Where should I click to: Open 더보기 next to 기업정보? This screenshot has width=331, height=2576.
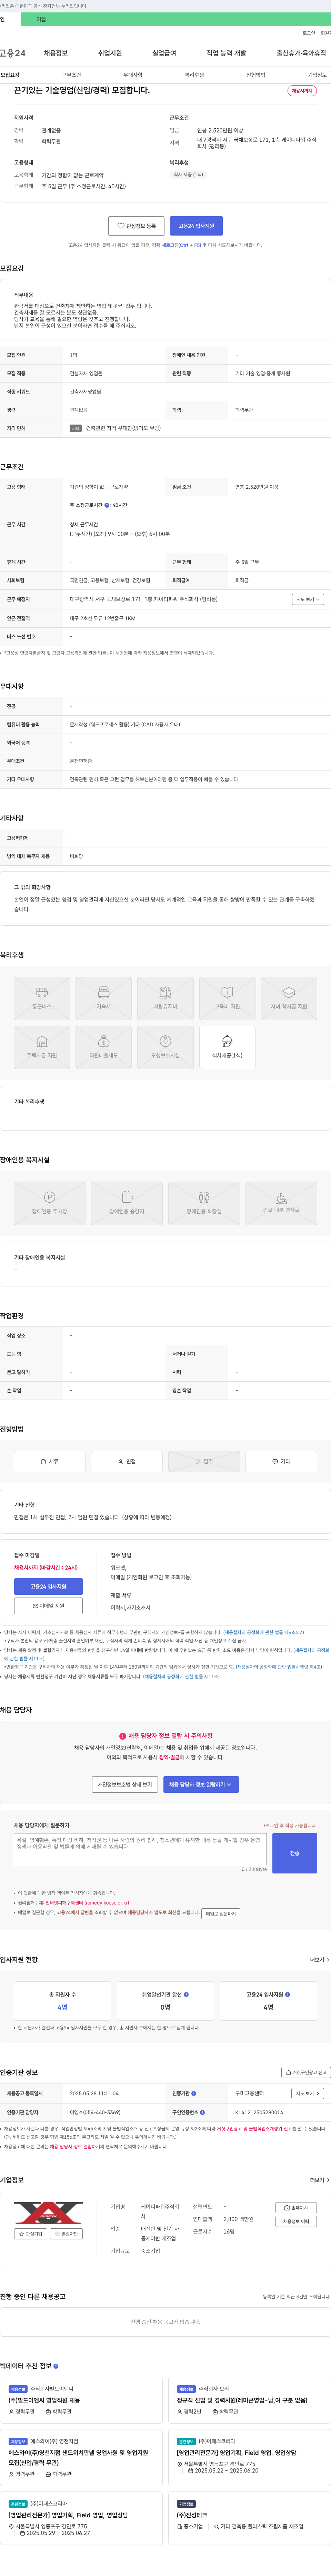[319, 2180]
